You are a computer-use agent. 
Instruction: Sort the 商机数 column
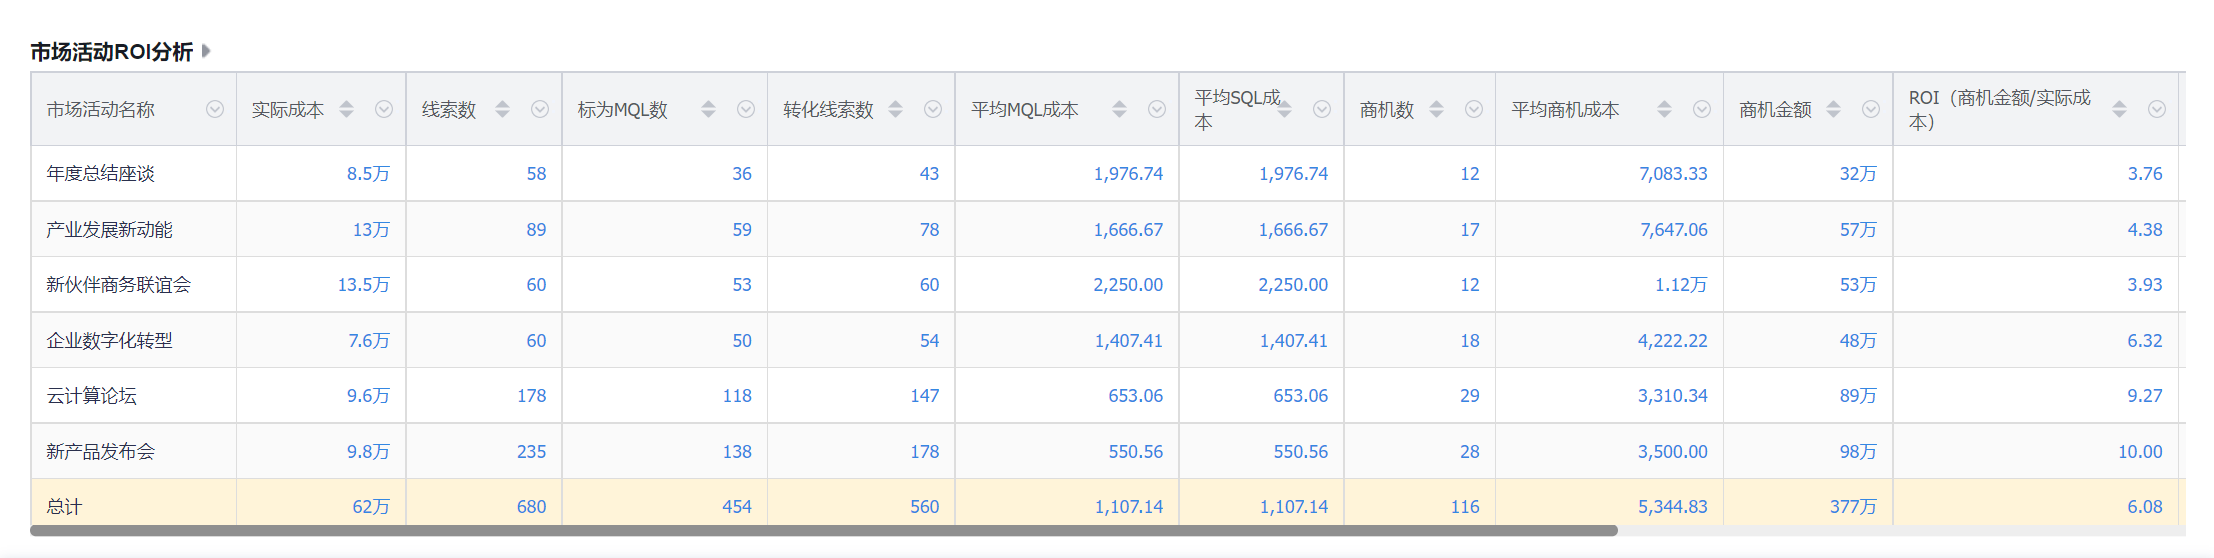tap(1437, 109)
